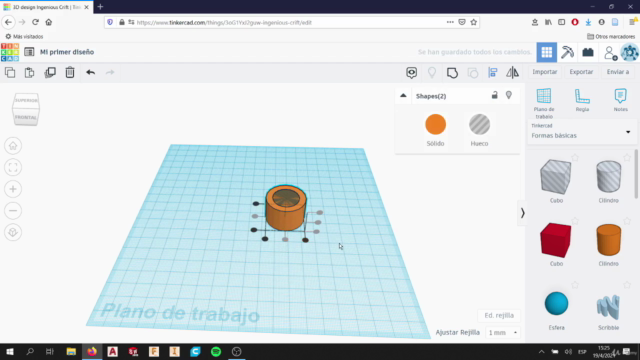Open Spotify from taskbar

216,351
